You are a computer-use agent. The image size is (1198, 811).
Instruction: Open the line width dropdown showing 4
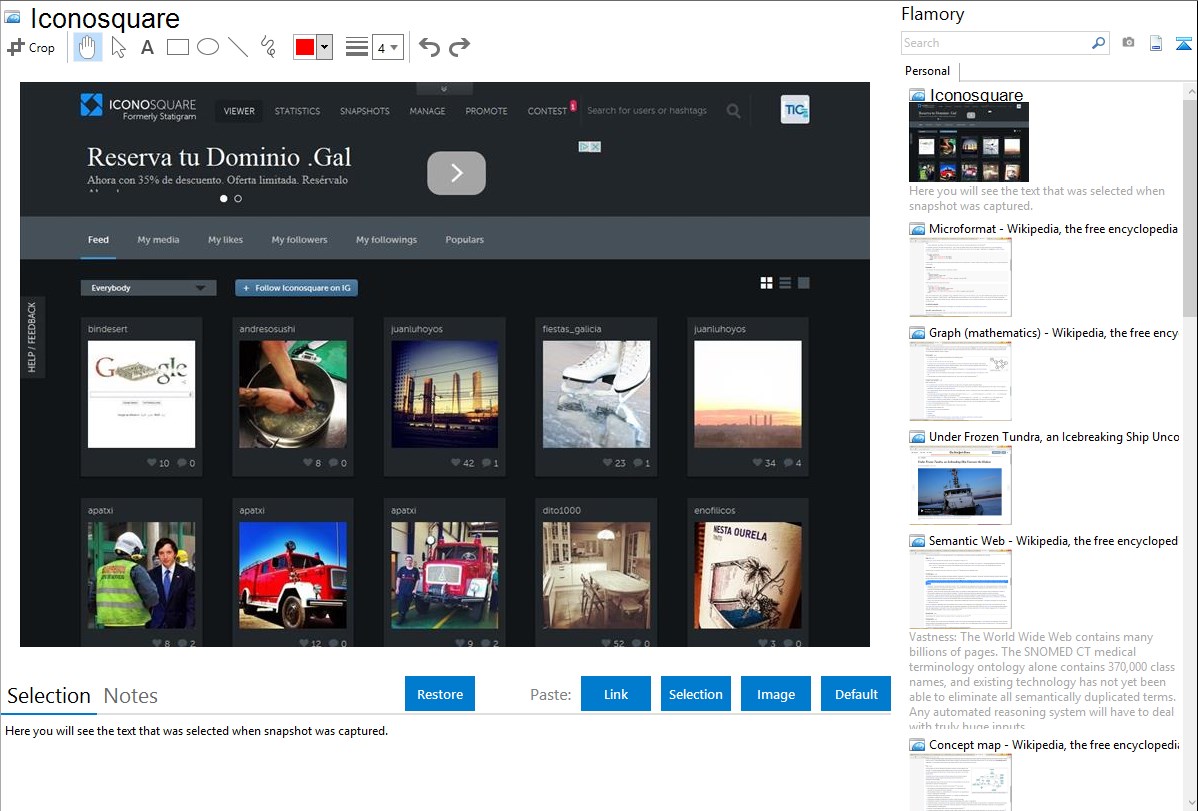[x=387, y=47]
